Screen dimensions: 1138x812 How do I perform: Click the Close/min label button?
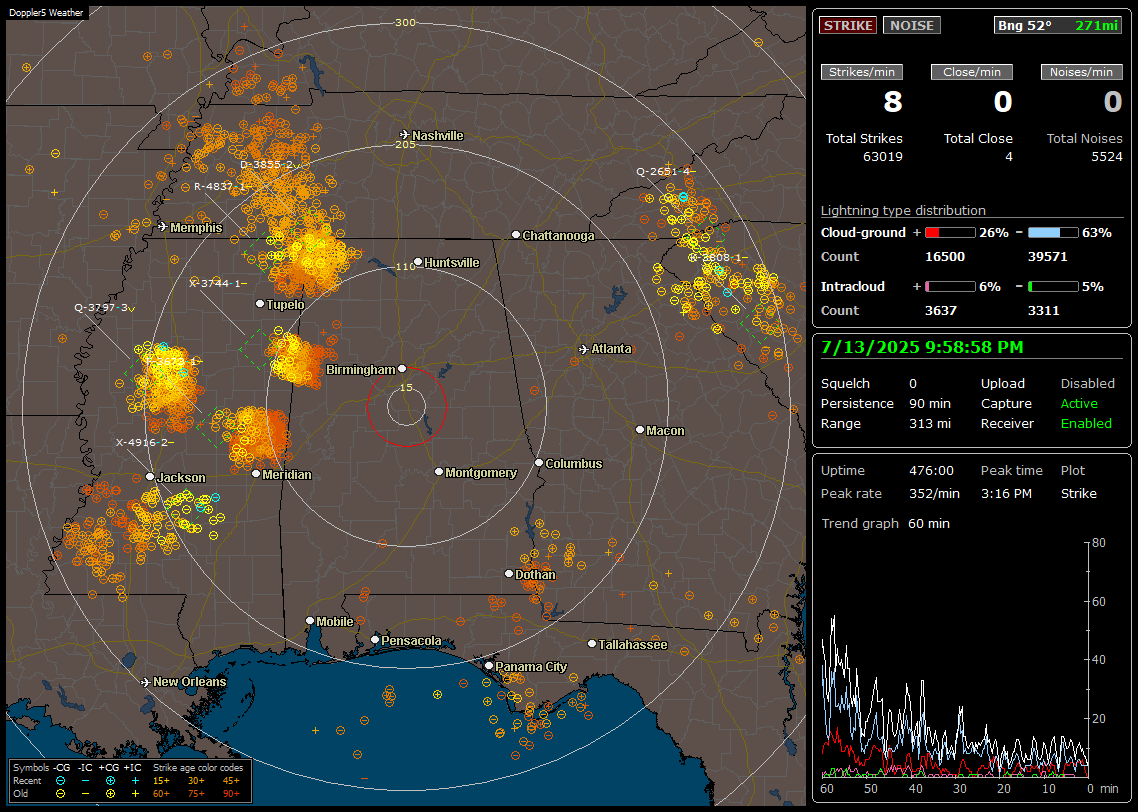click(x=972, y=72)
